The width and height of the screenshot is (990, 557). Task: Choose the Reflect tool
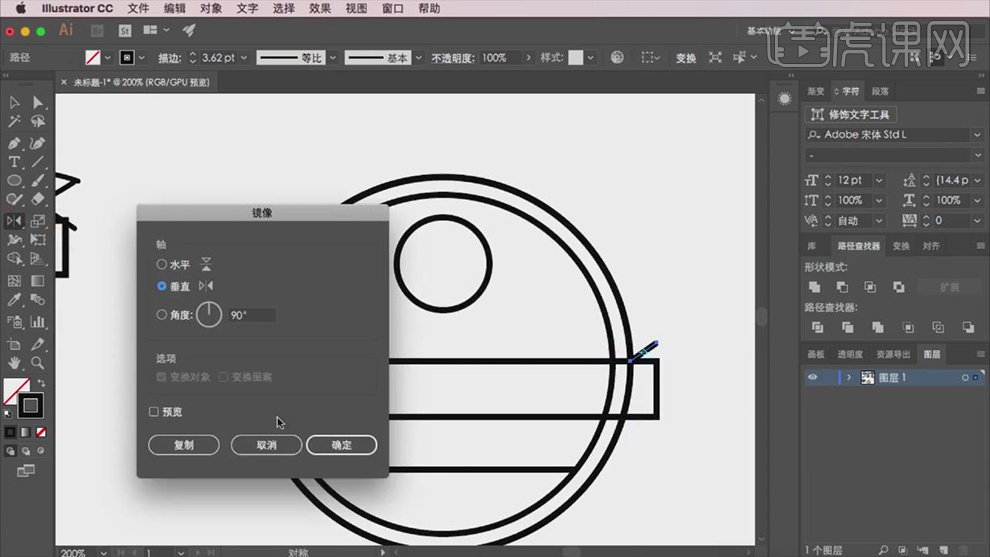[x=15, y=221]
